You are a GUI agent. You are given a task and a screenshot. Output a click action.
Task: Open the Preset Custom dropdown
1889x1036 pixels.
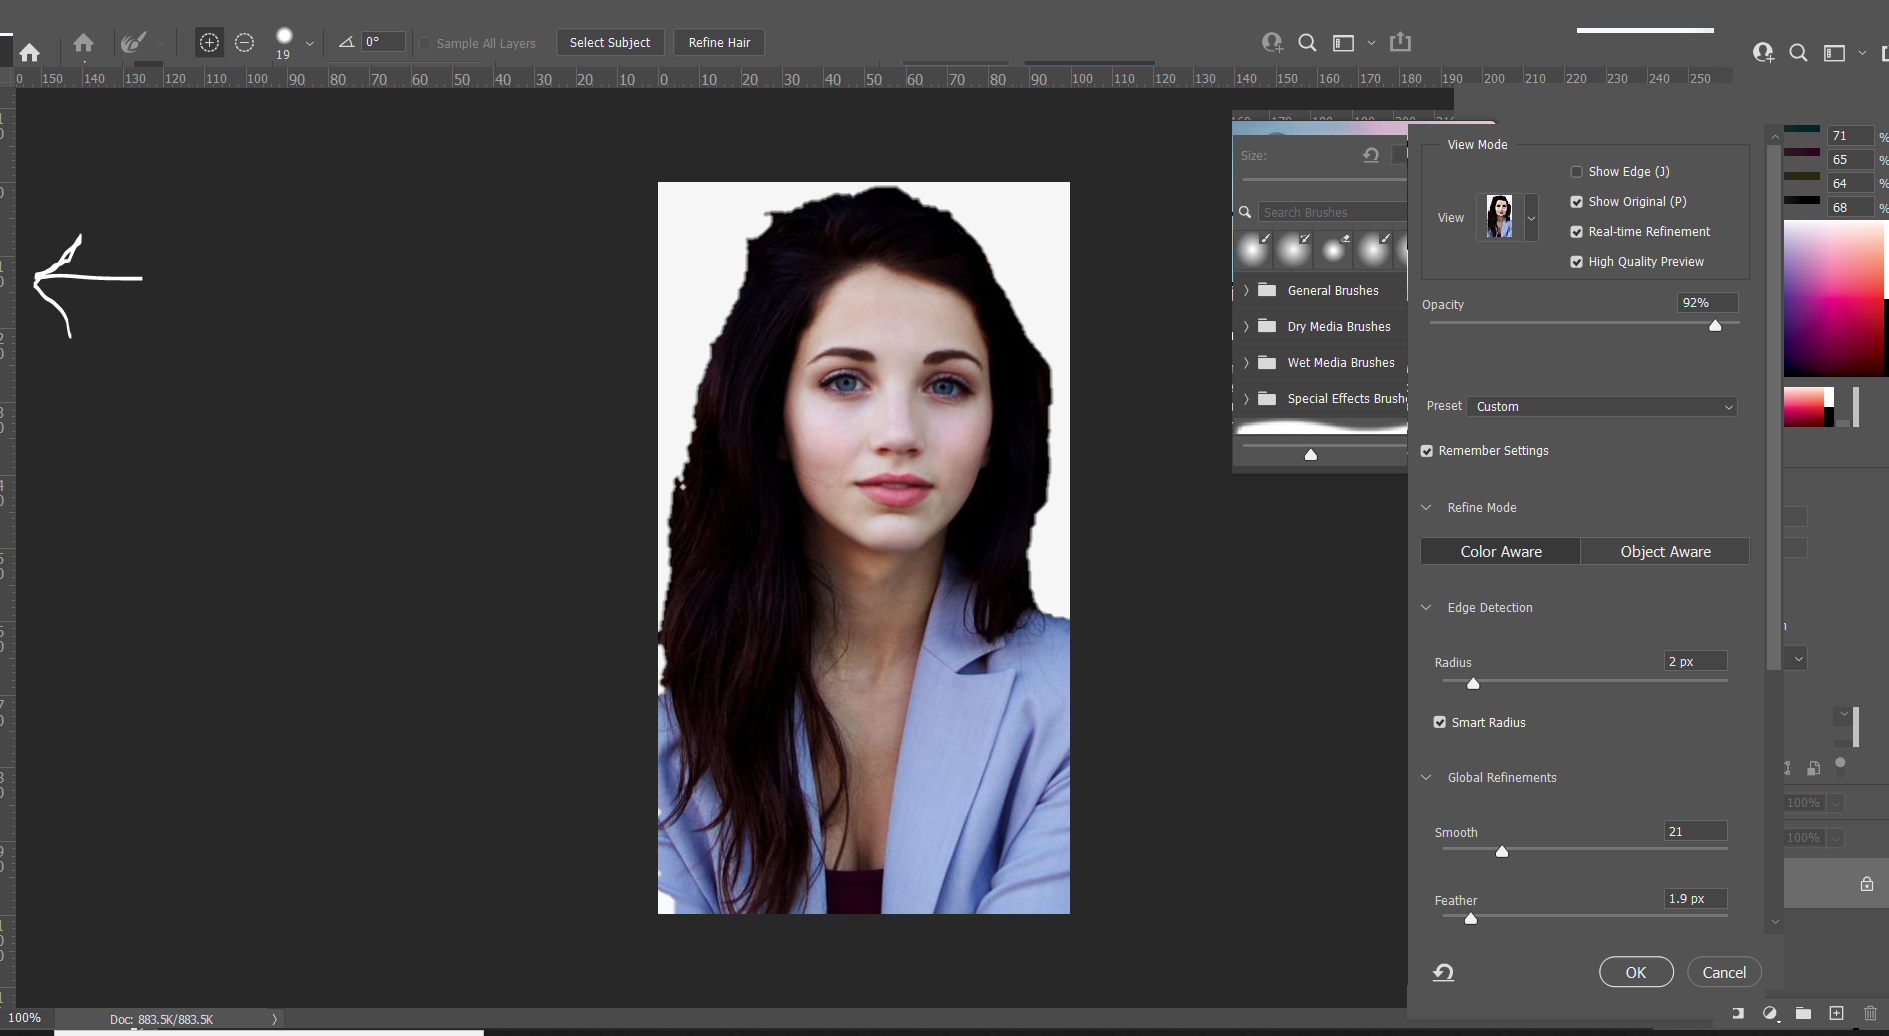point(1603,407)
